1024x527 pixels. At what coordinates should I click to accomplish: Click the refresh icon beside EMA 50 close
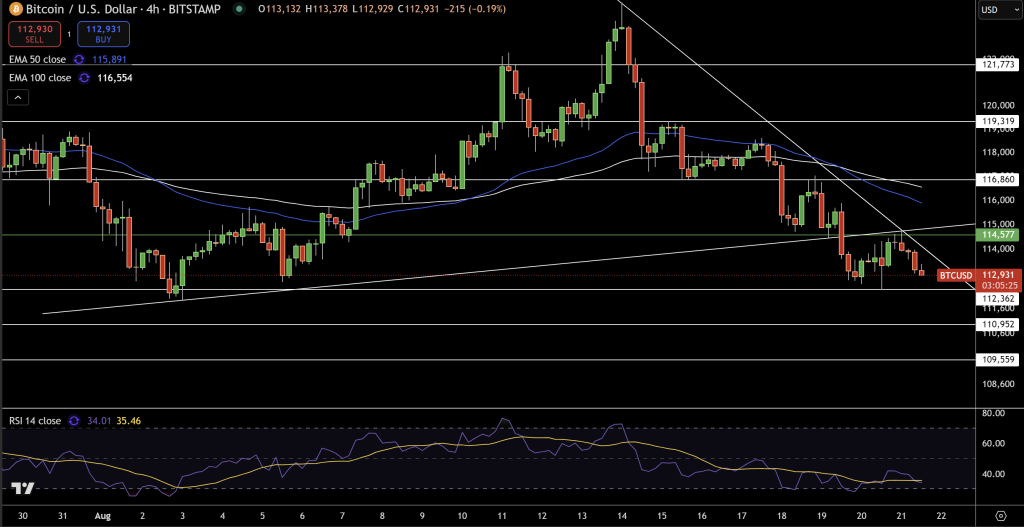[x=79, y=59]
